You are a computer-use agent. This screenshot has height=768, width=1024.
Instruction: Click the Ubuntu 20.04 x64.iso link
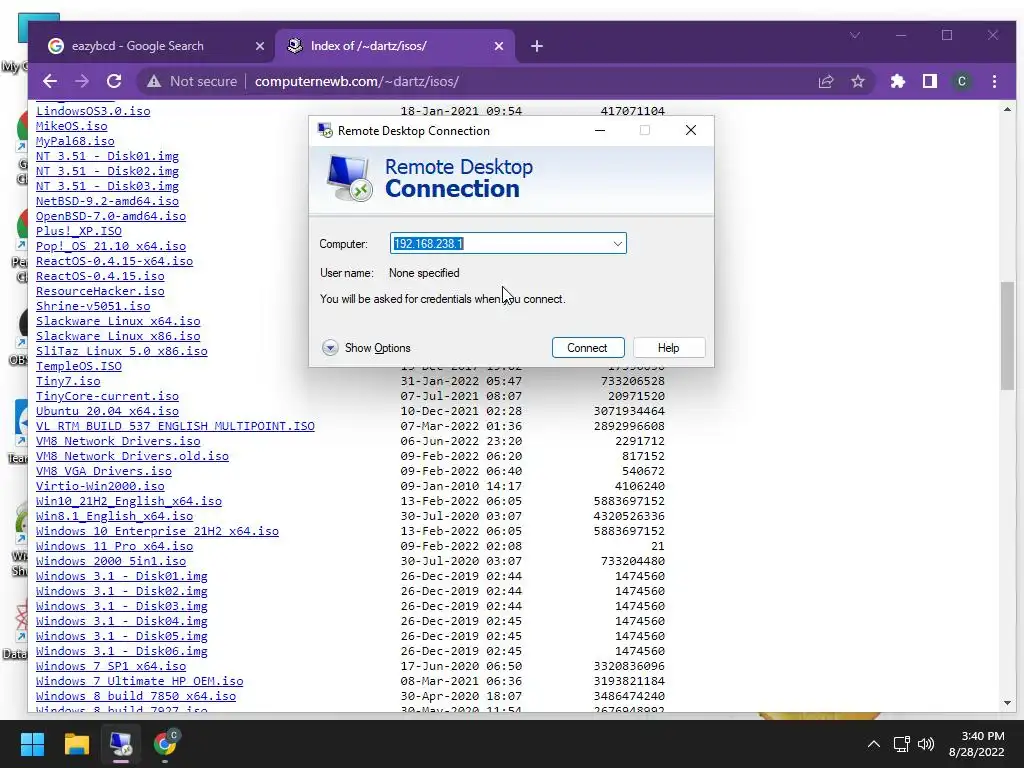[x=107, y=411]
